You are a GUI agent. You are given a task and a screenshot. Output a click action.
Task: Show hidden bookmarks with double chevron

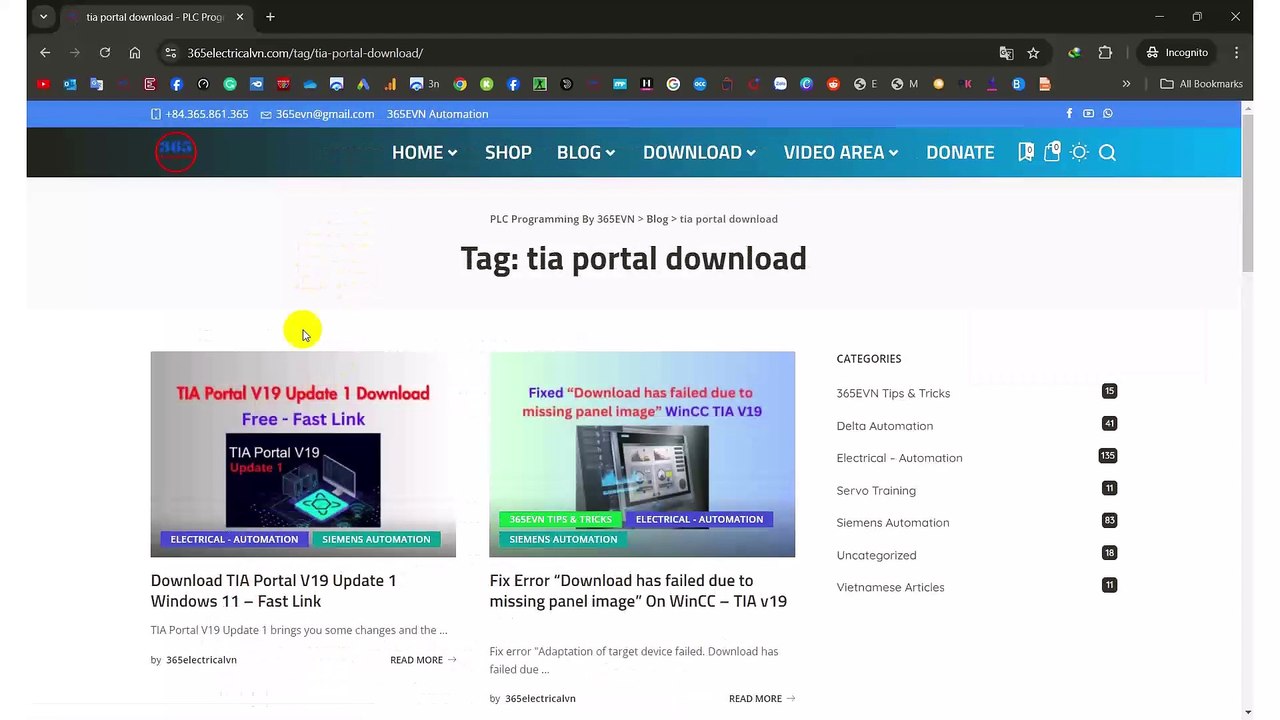click(x=1126, y=84)
